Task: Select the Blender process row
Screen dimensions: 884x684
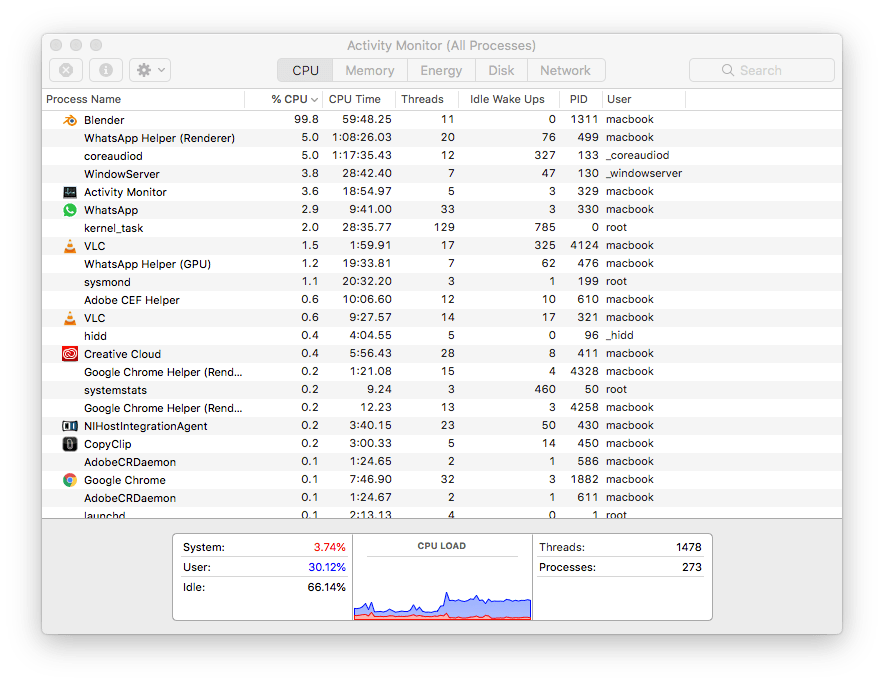Action: coord(442,120)
